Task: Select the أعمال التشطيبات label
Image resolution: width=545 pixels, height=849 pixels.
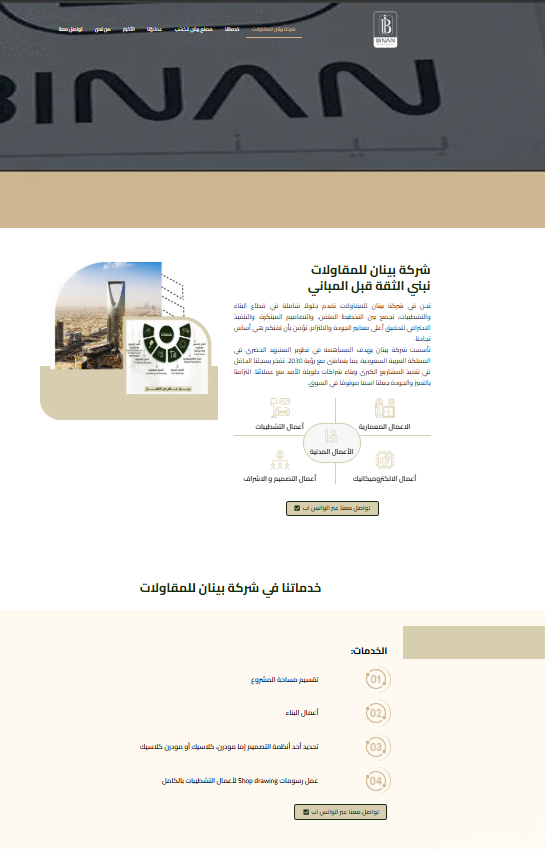Action: coord(280,427)
